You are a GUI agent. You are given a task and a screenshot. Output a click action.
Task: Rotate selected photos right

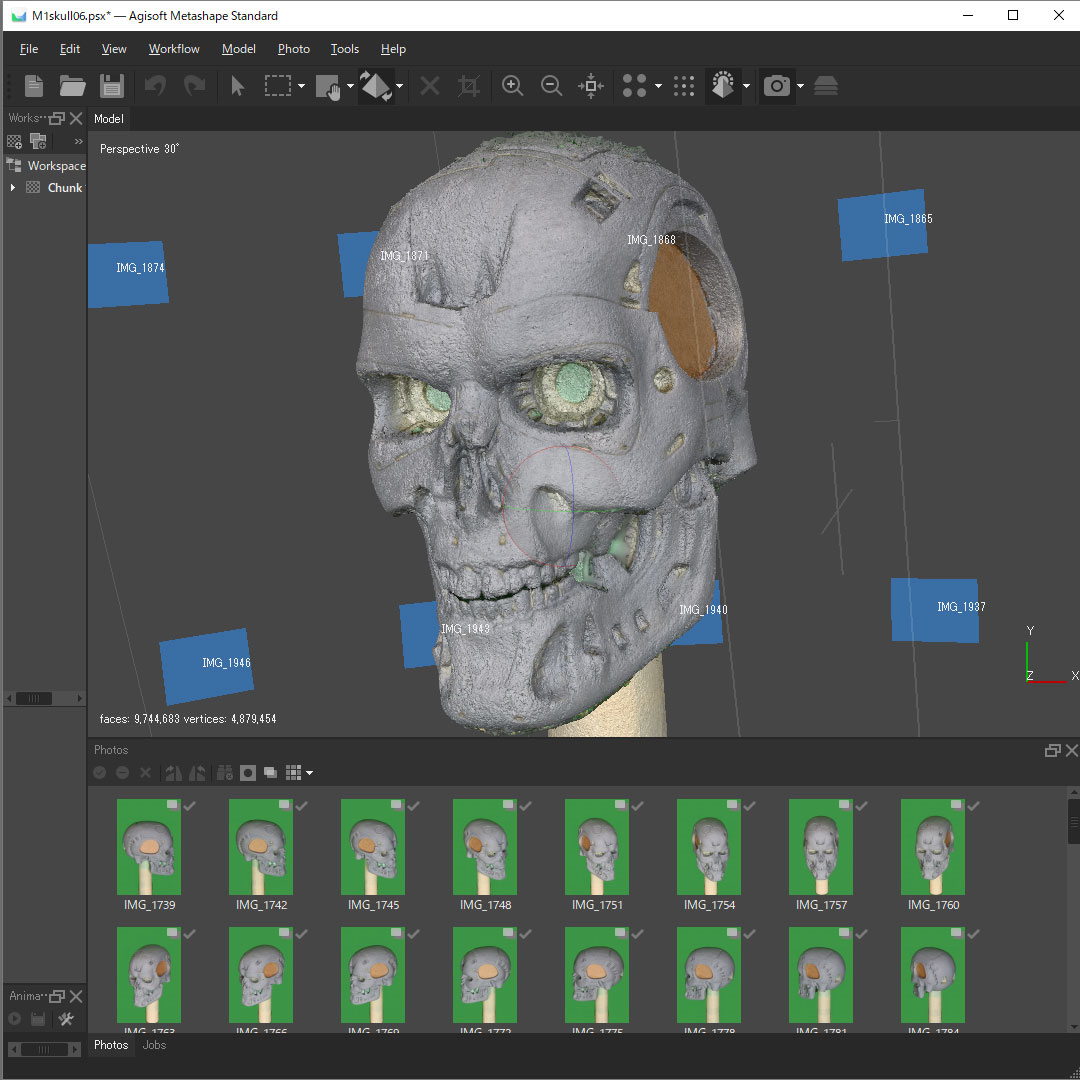(x=197, y=773)
